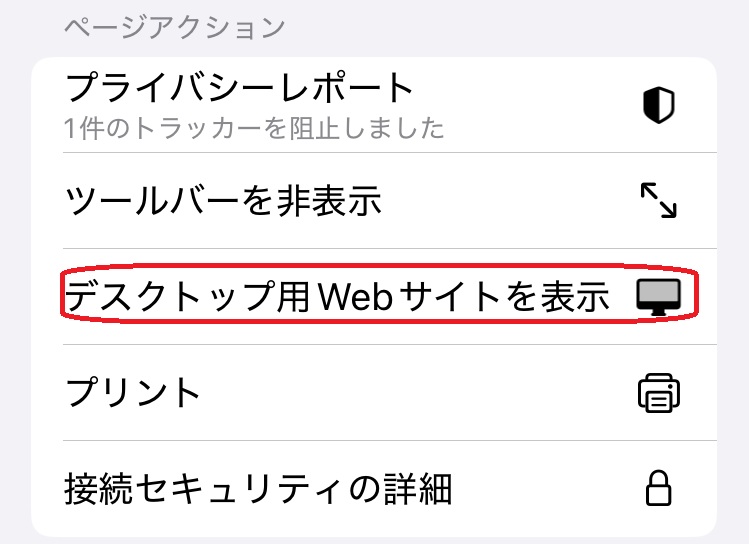749x544 pixels.
Task: Select the プリント menu item
Action: click(x=133, y=393)
